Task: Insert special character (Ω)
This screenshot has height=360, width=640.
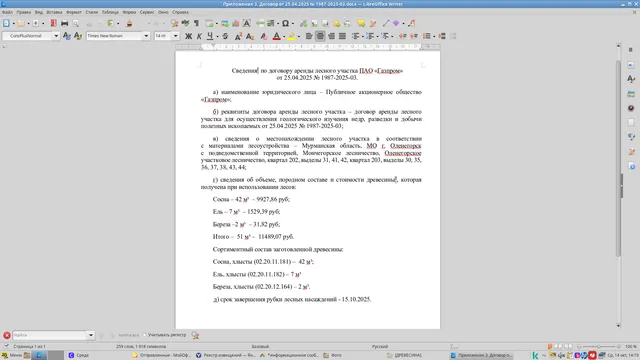Action: 285,23
